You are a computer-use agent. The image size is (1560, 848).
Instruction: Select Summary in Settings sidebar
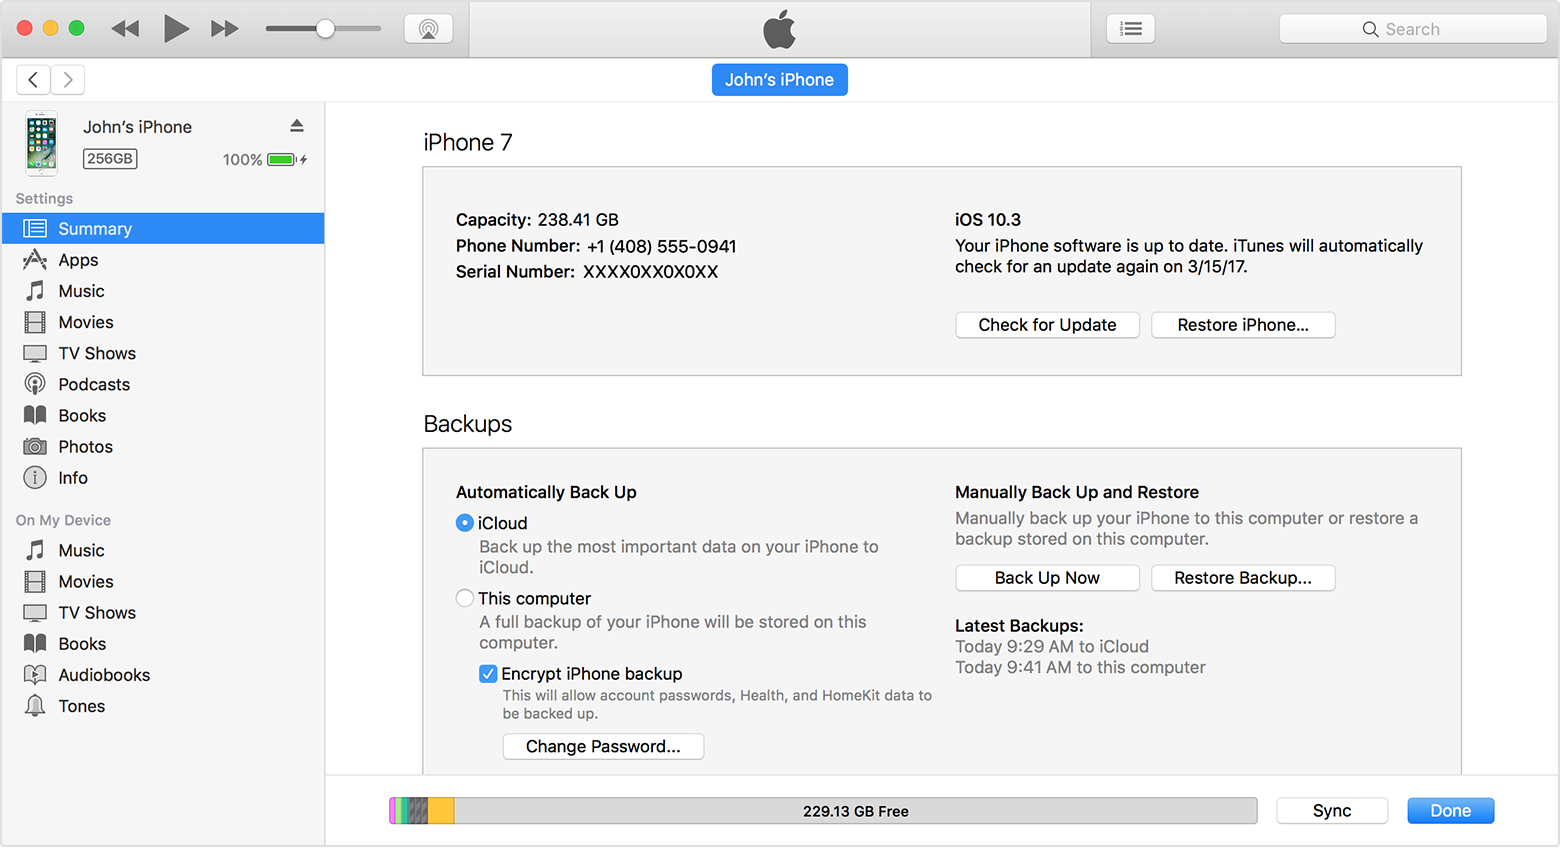(163, 229)
